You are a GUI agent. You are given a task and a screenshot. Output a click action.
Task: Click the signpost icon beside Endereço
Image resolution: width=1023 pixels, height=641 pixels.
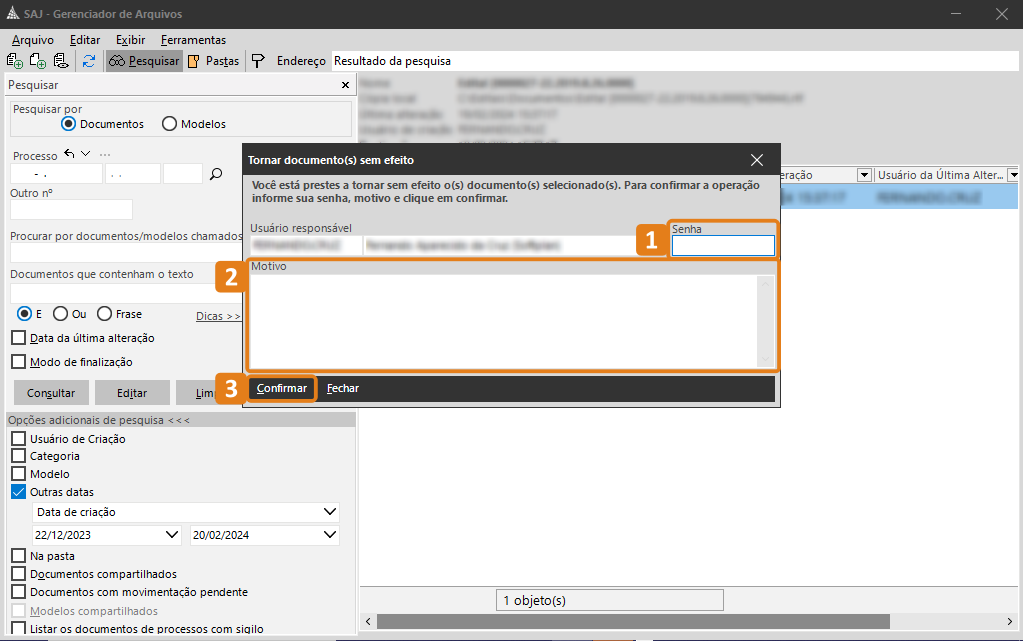click(258, 61)
